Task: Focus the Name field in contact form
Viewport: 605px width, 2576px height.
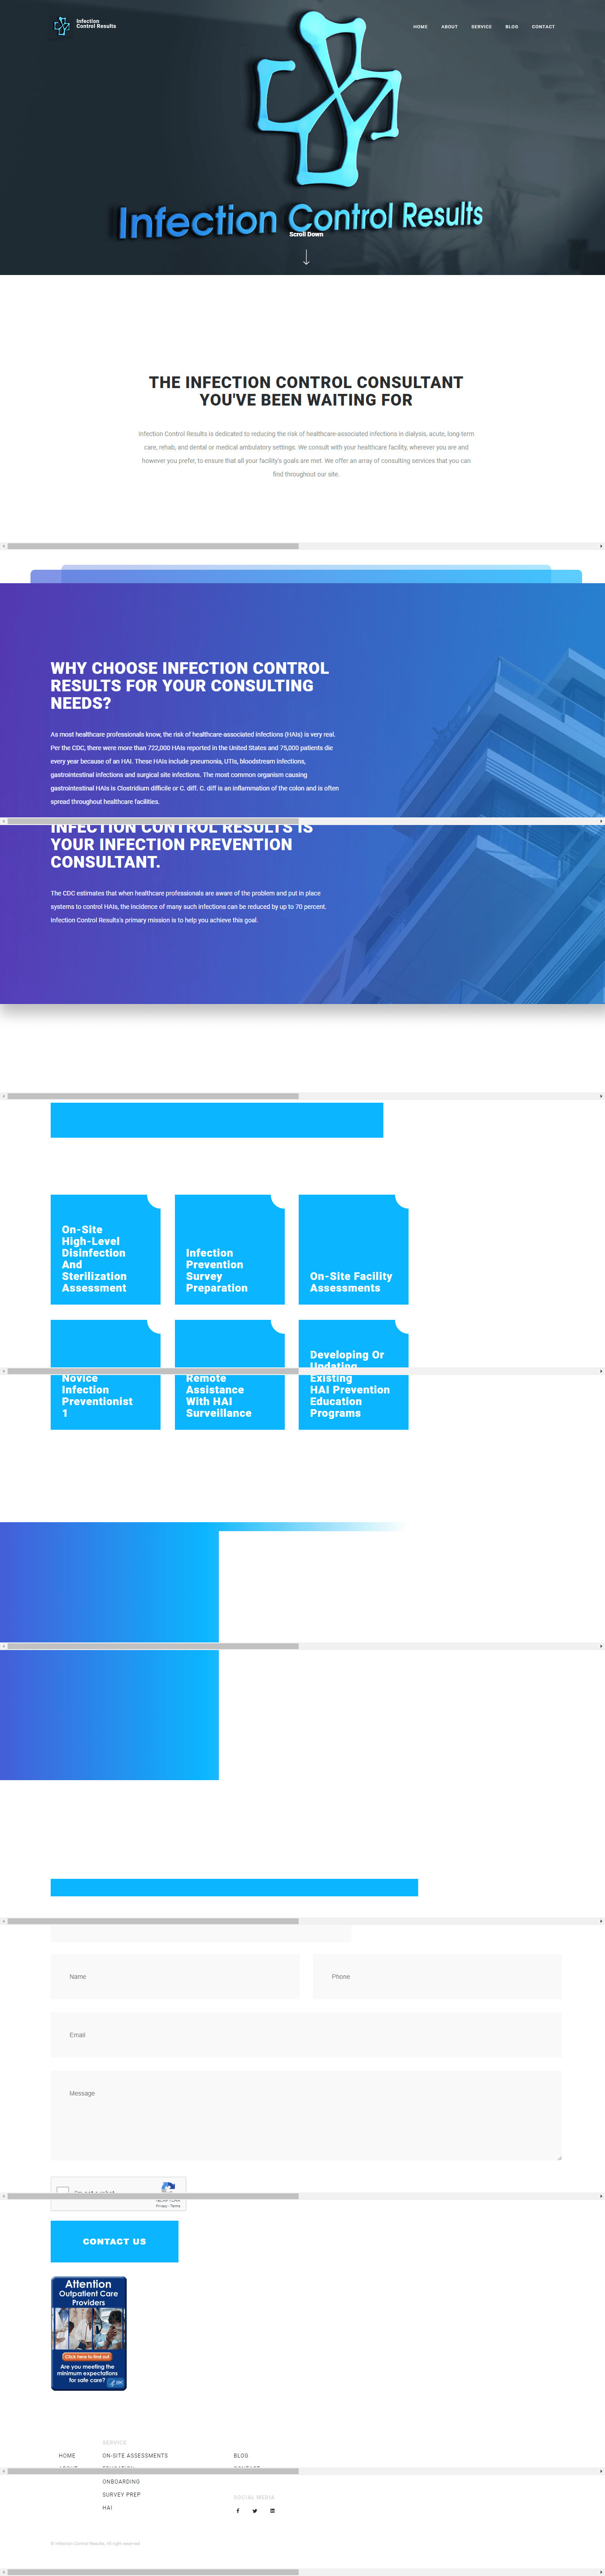Action: 175,1976
